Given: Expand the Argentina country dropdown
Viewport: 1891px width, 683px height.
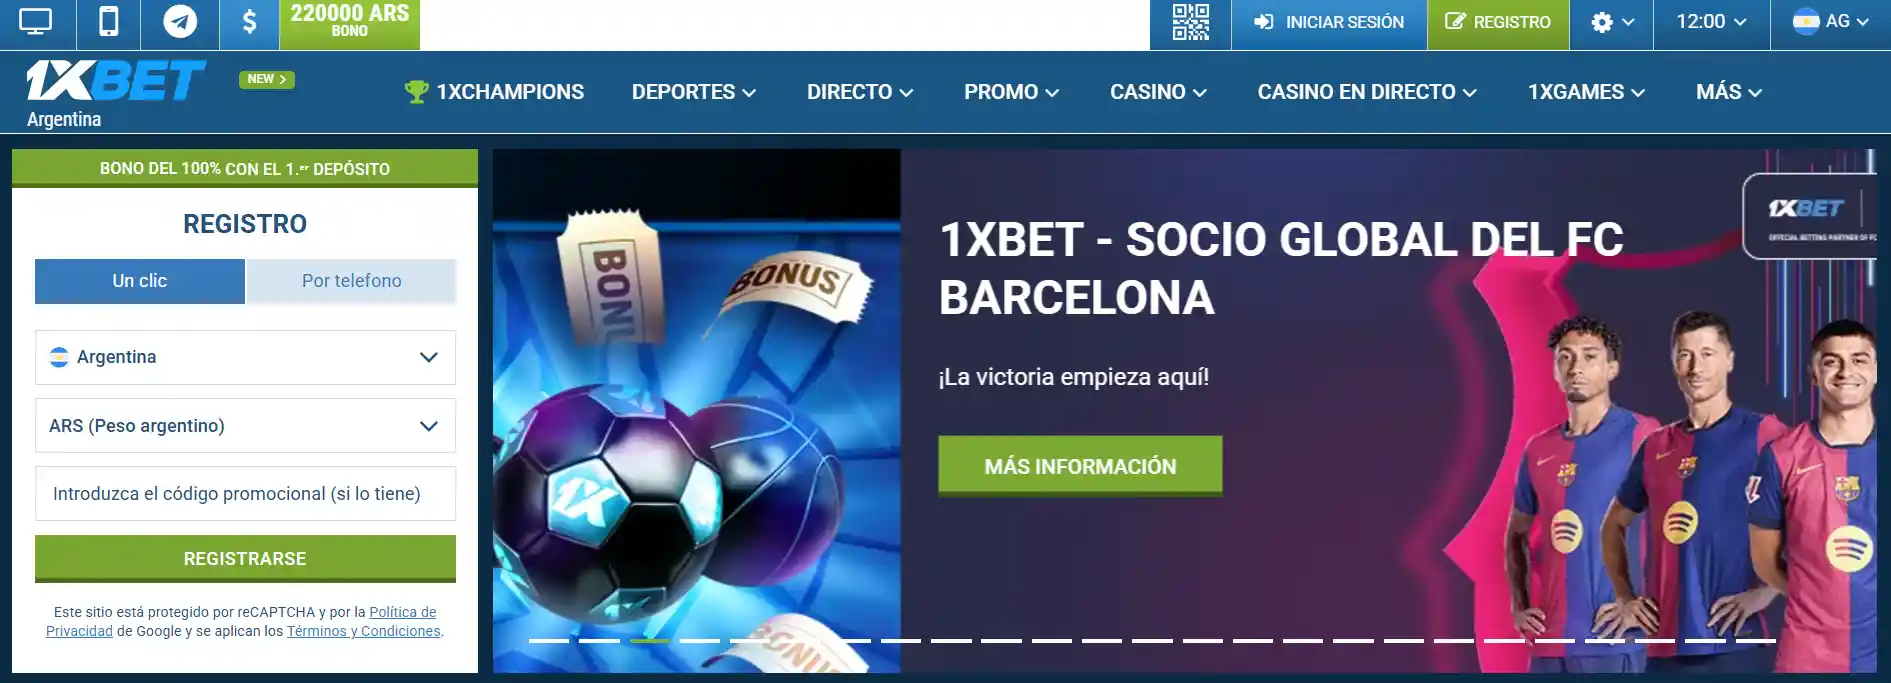Looking at the screenshot, I should [x=245, y=357].
